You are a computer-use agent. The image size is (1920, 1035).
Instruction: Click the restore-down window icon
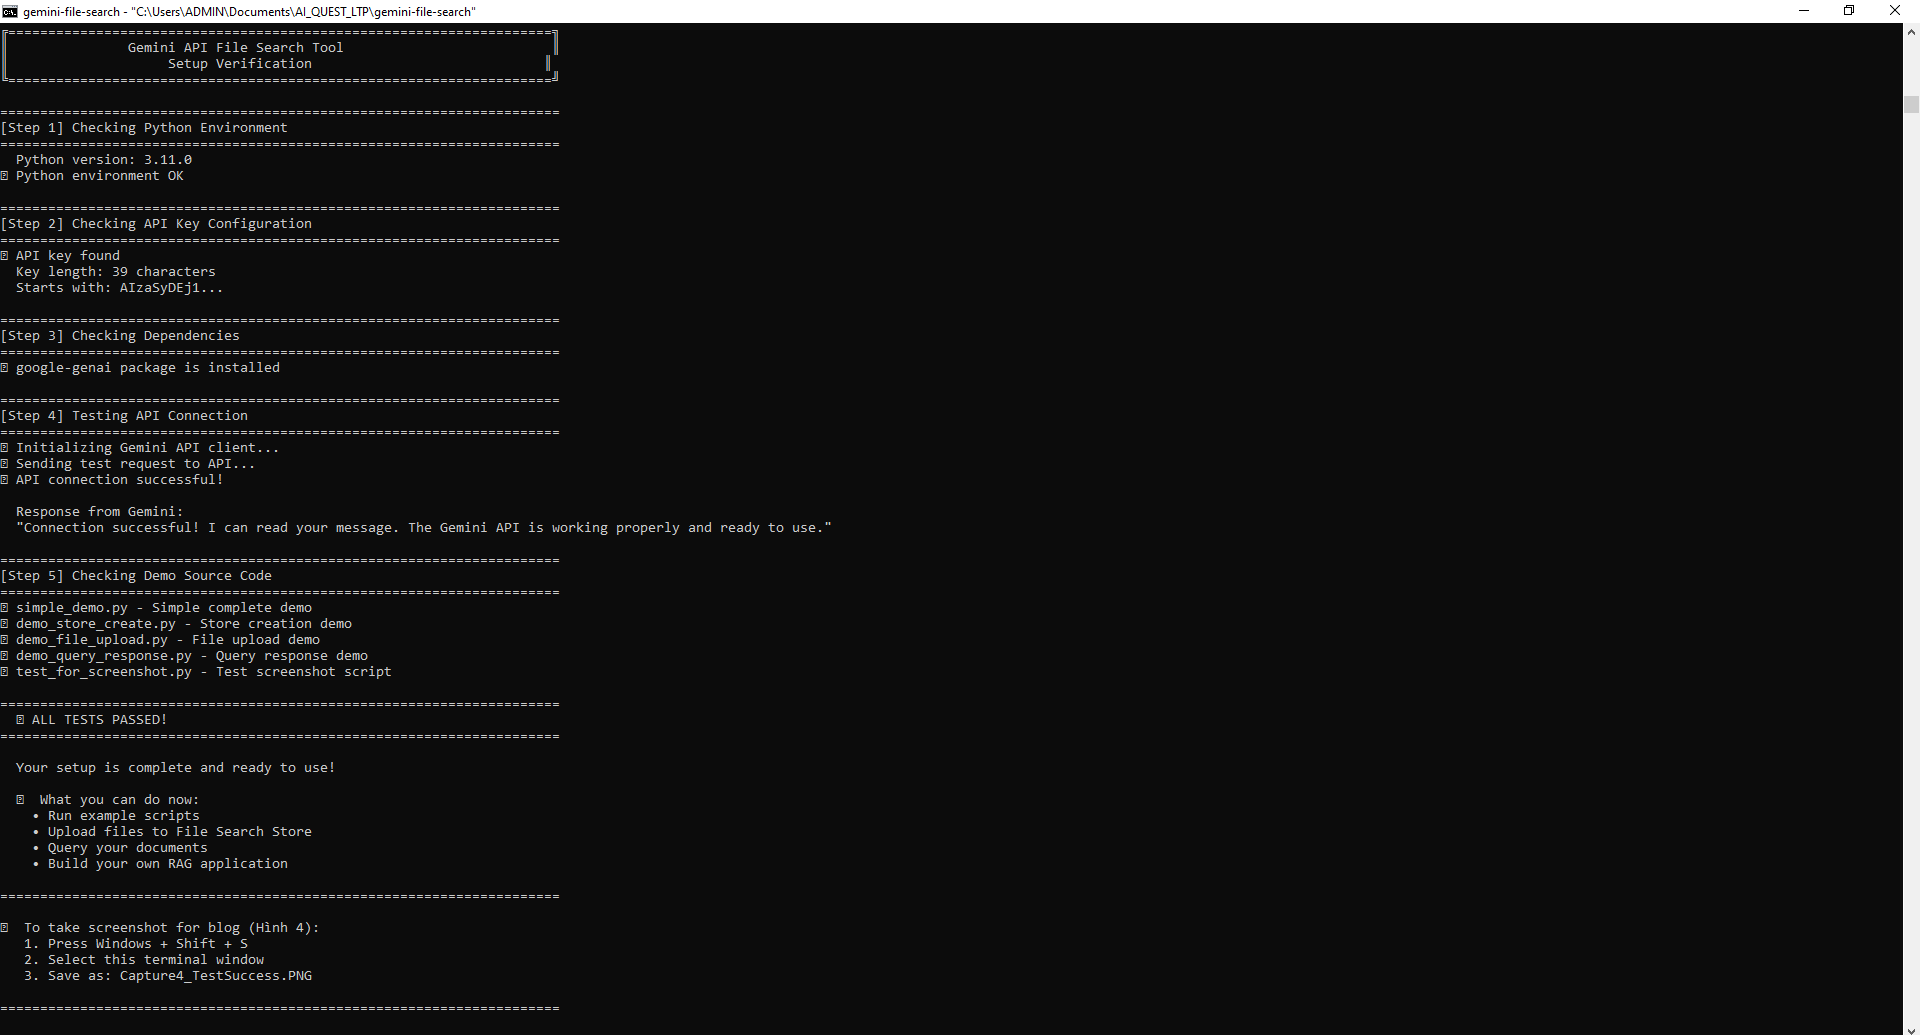click(x=1849, y=11)
